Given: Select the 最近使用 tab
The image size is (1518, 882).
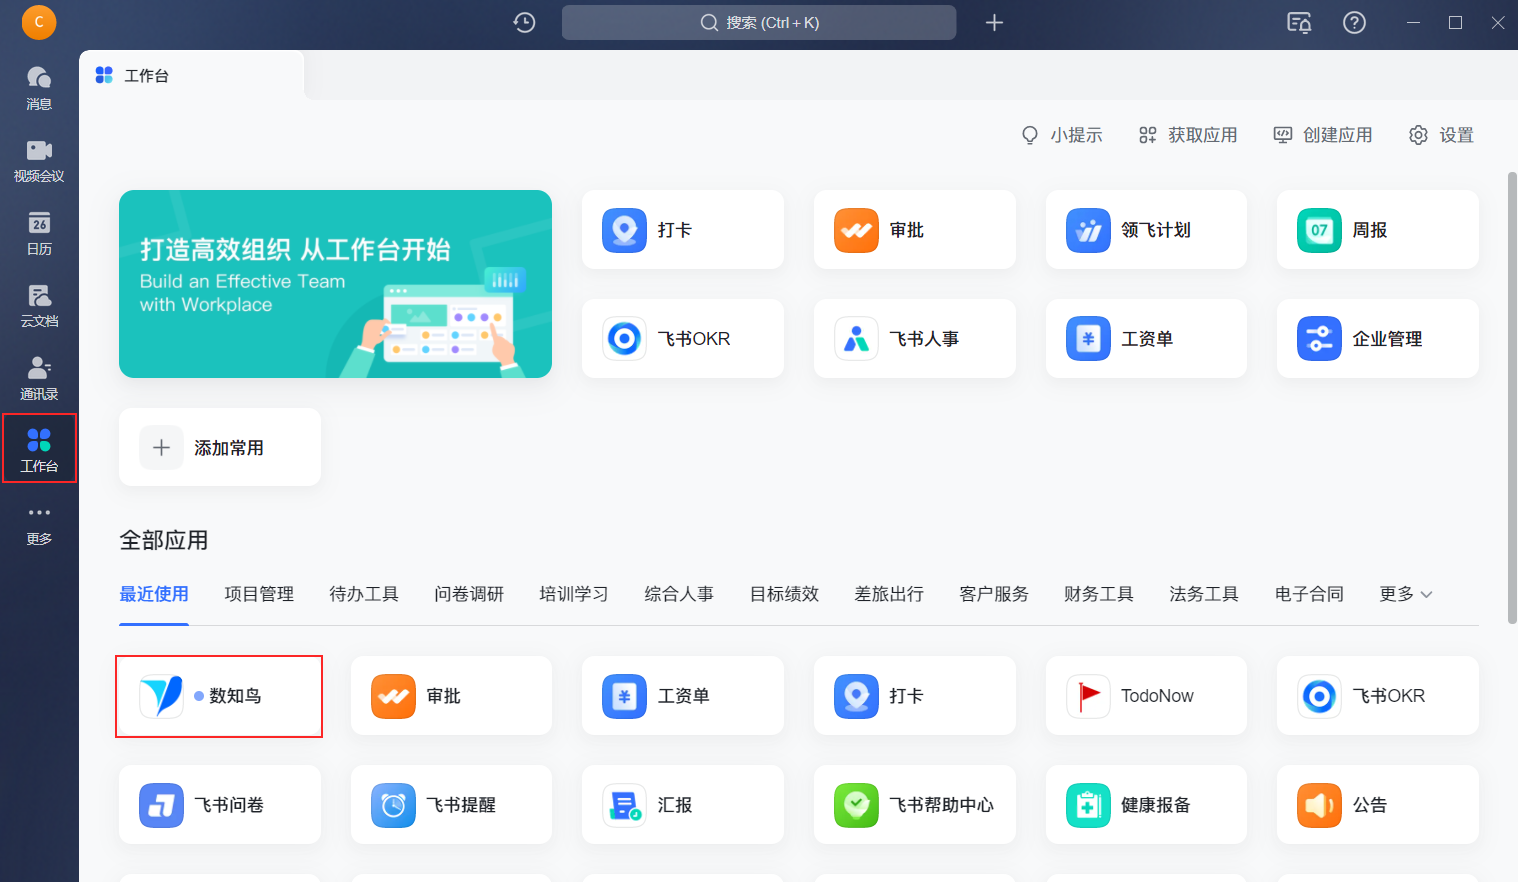Looking at the screenshot, I should 154,594.
